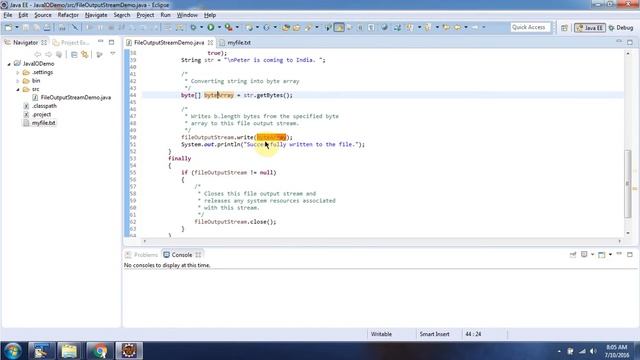Click Navigator Forward arrow icon

(49, 54)
